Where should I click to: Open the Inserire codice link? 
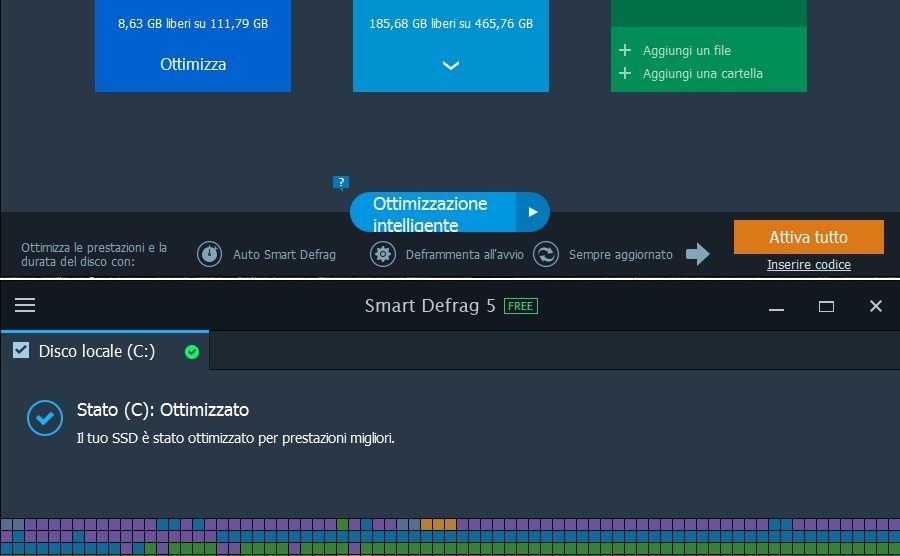(x=809, y=265)
